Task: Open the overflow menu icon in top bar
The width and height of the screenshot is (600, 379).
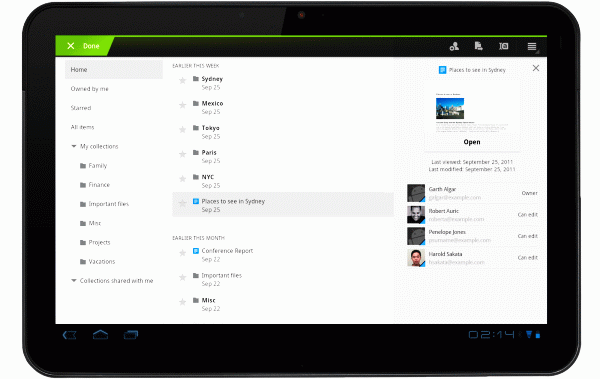Action: [x=532, y=46]
